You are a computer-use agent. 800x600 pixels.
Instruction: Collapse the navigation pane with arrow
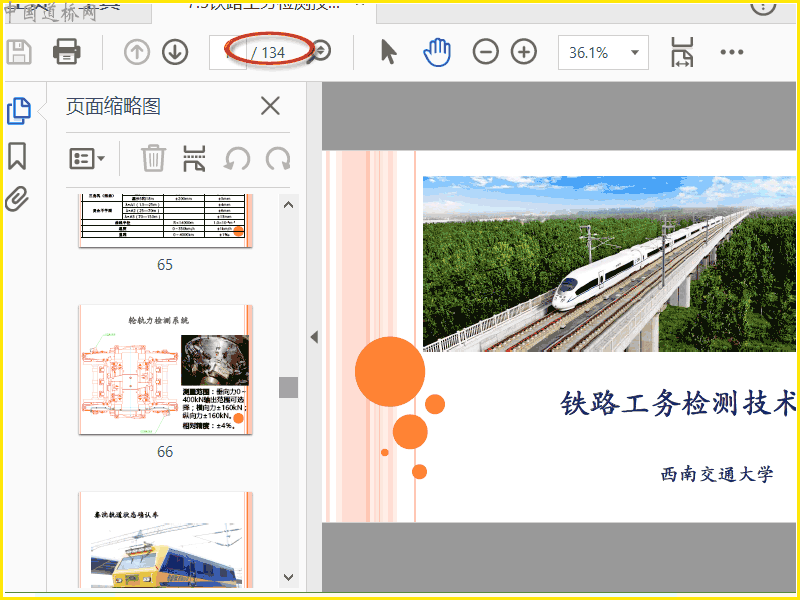point(314,337)
